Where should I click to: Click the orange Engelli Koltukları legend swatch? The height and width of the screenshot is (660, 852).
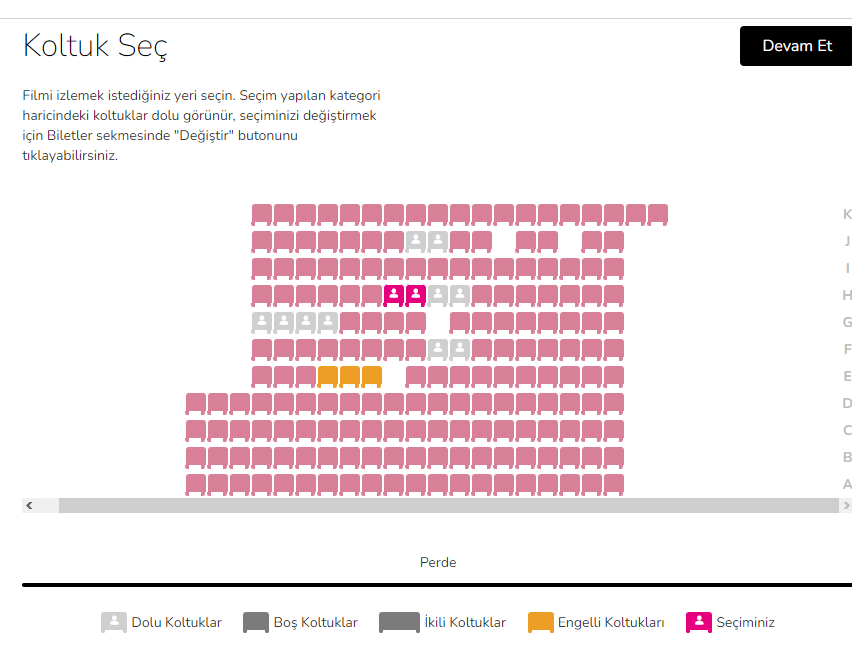[x=541, y=622]
